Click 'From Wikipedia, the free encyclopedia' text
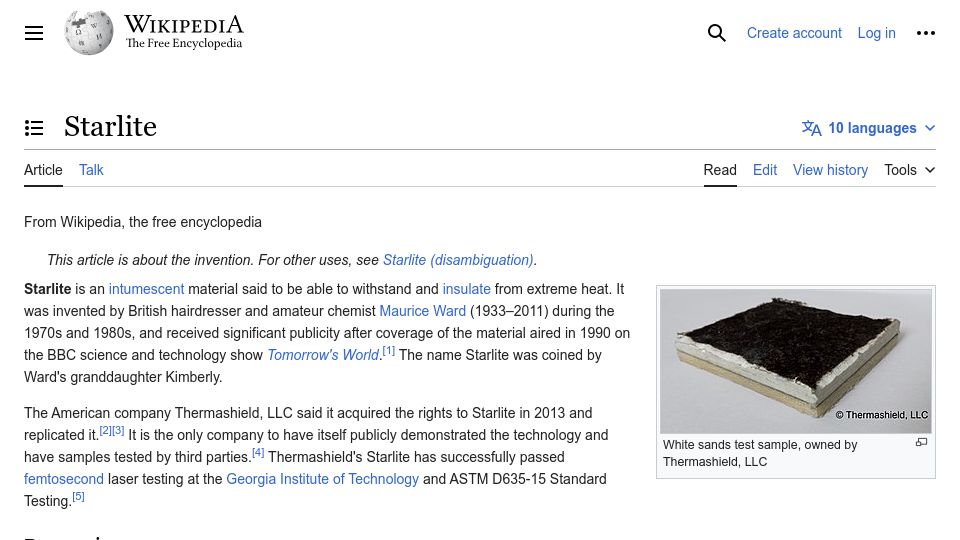The image size is (960, 540). (x=143, y=222)
